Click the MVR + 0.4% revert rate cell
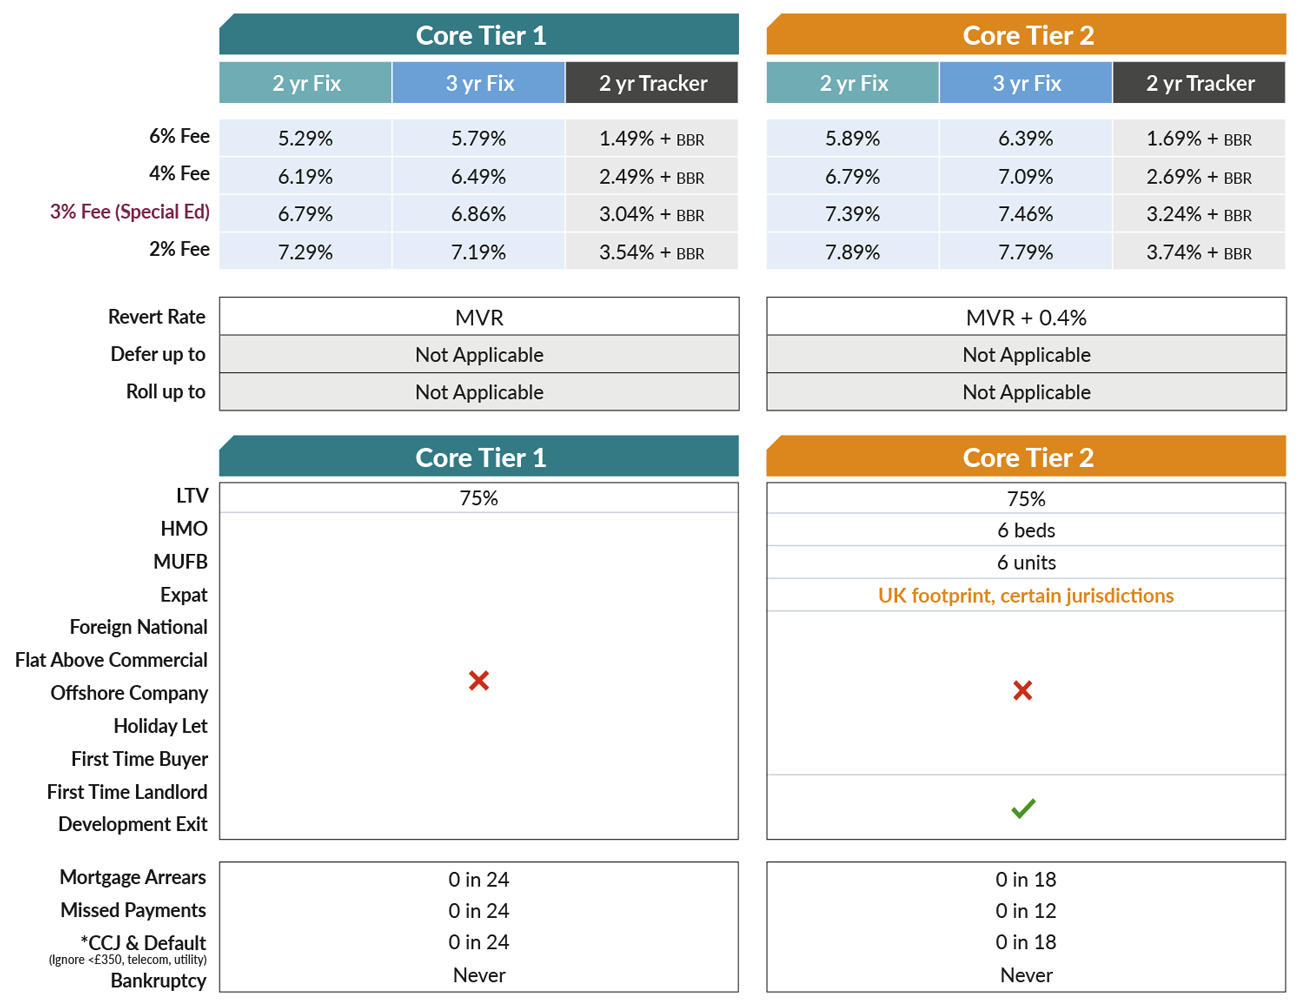 (x=1026, y=318)
